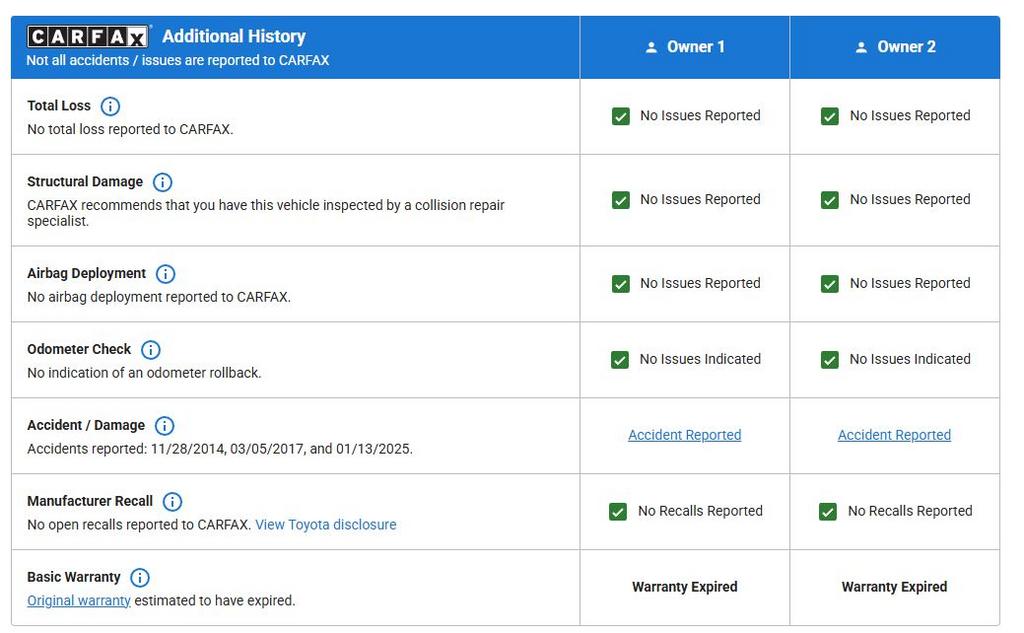Viewport: 1024px width, 633px height.
Task: Click the Manufacturer Recall info icon
Action: coord(173,502)
